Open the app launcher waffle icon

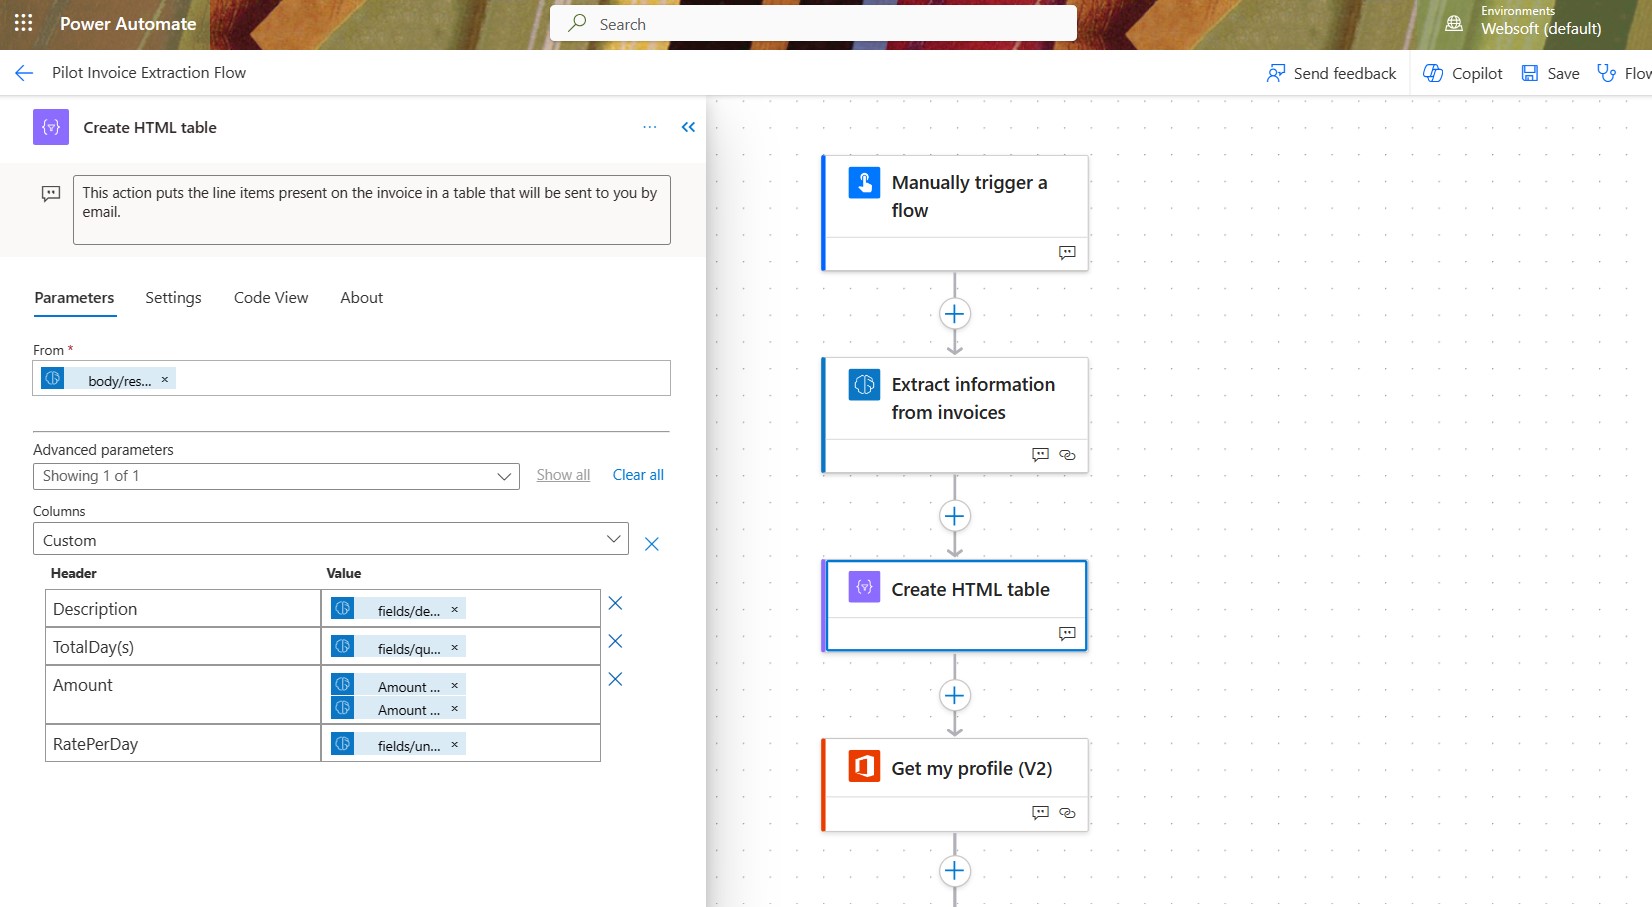click(x=24, y=23)
